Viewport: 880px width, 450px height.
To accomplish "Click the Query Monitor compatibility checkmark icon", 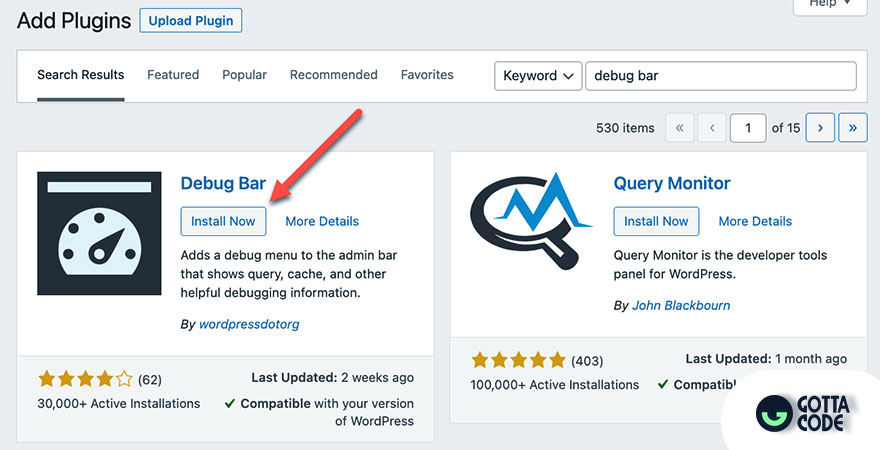I will point(663,384).
